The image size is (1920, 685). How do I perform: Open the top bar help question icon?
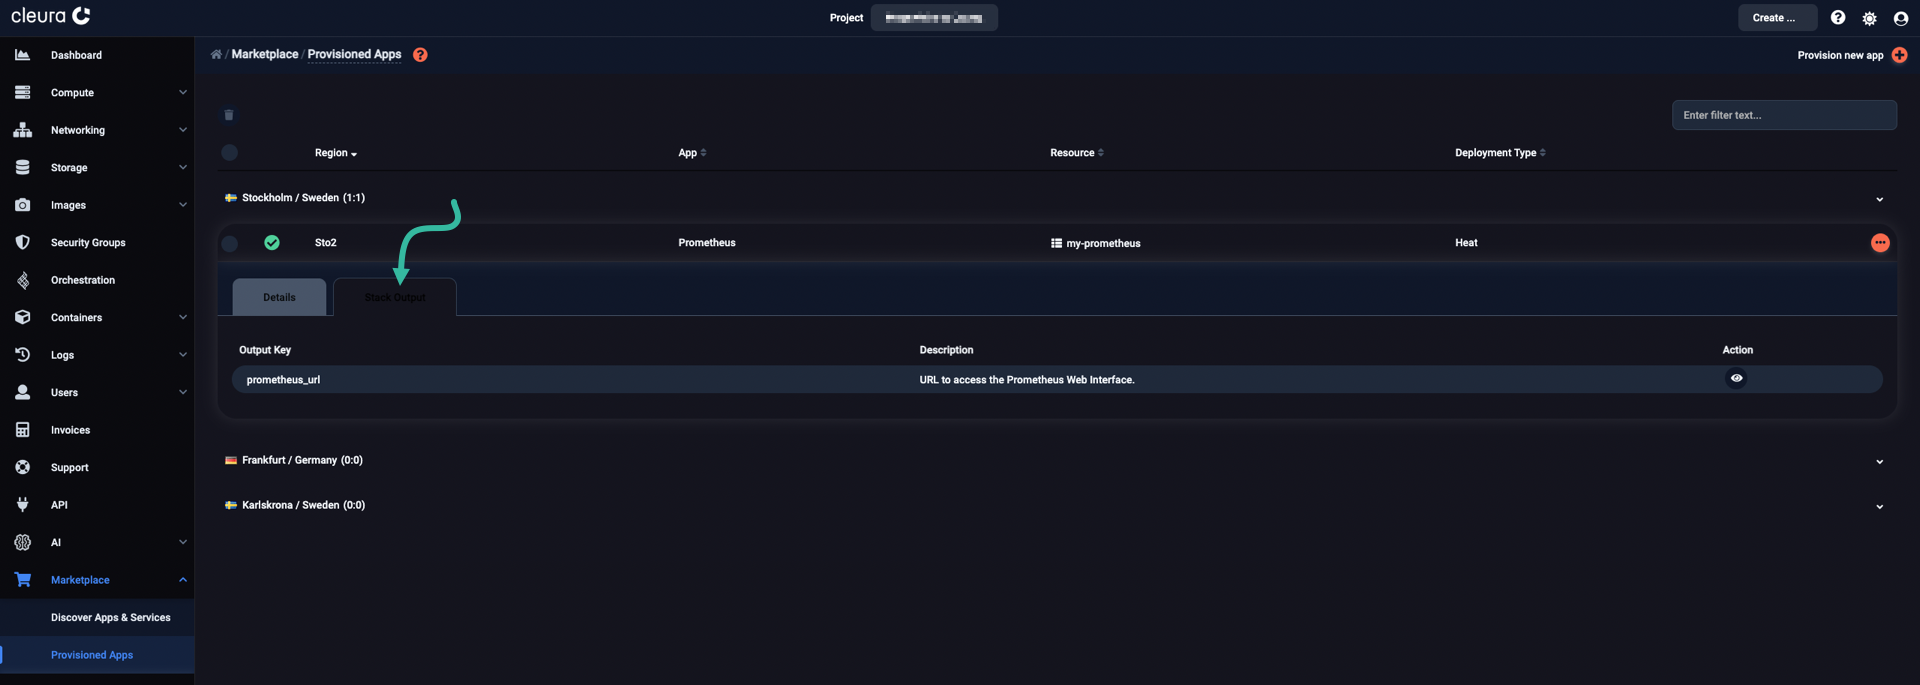coord(1838,18)
